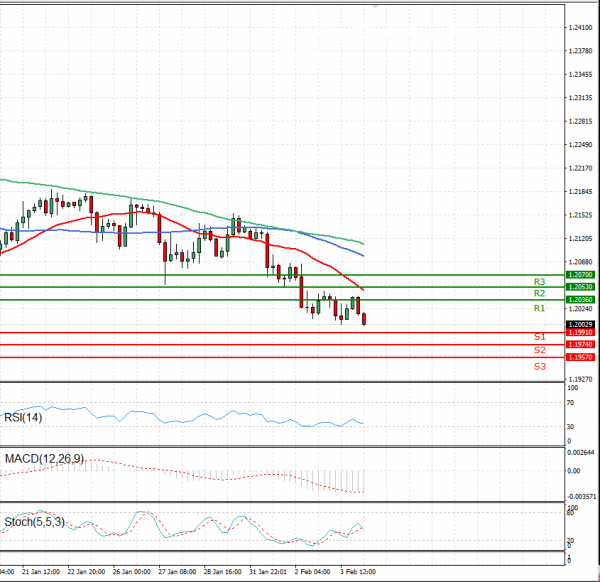Screen dimensions: 600x582
Task: Click the RSI scale value 30
Action: coord(571,427)
